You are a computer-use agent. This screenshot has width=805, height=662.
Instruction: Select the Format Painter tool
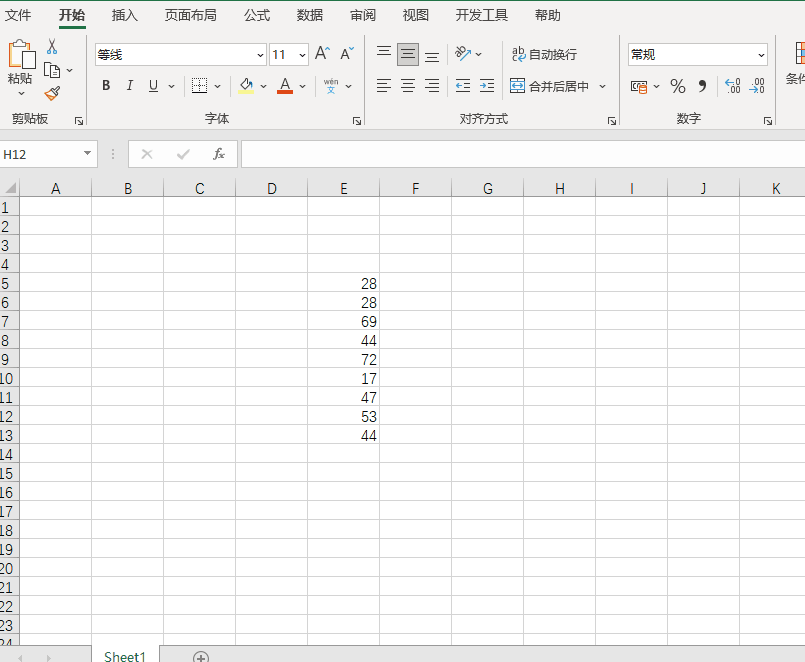[52, 93]
